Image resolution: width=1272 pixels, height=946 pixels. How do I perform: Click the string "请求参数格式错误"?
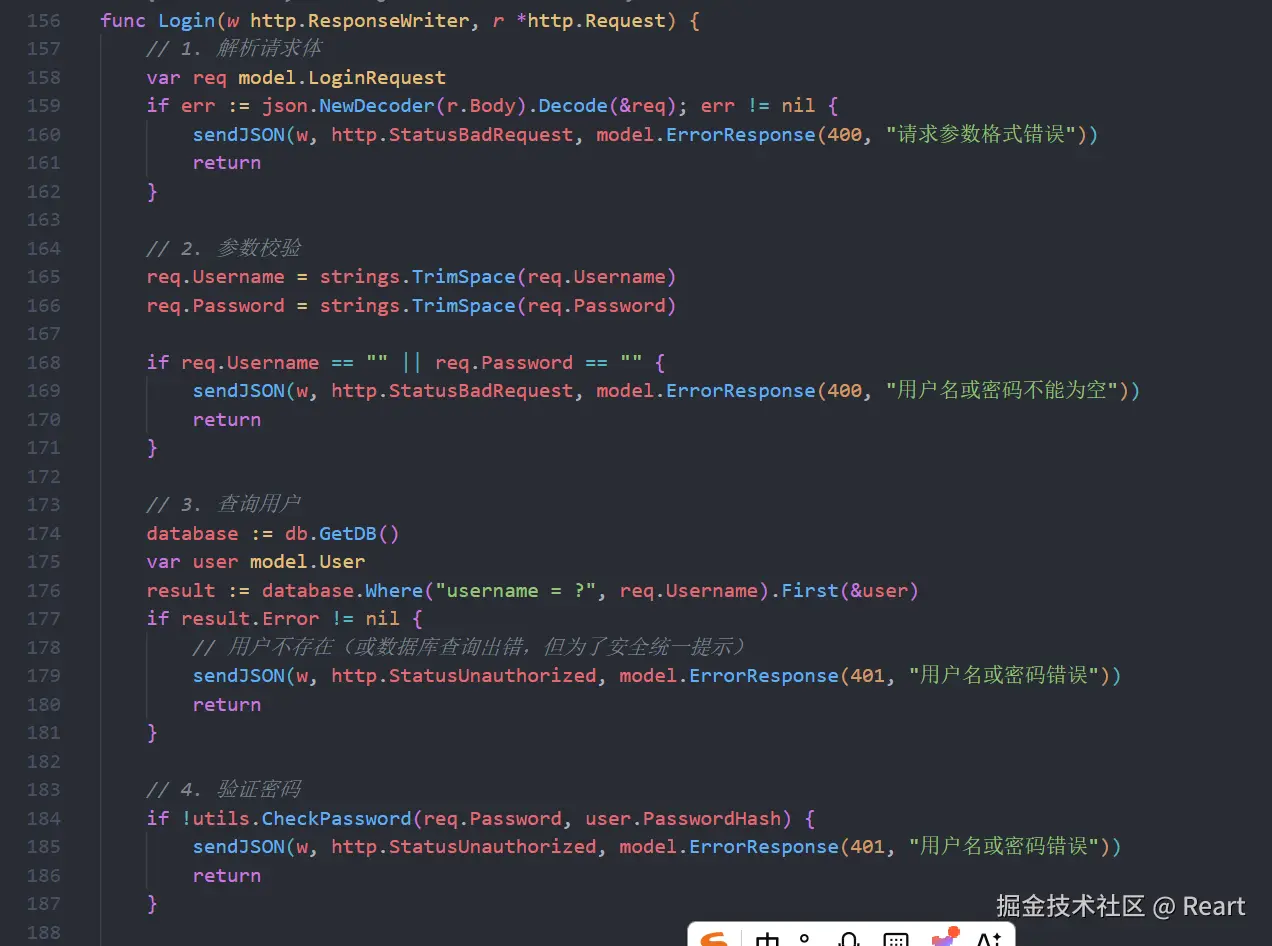[981, 134]
